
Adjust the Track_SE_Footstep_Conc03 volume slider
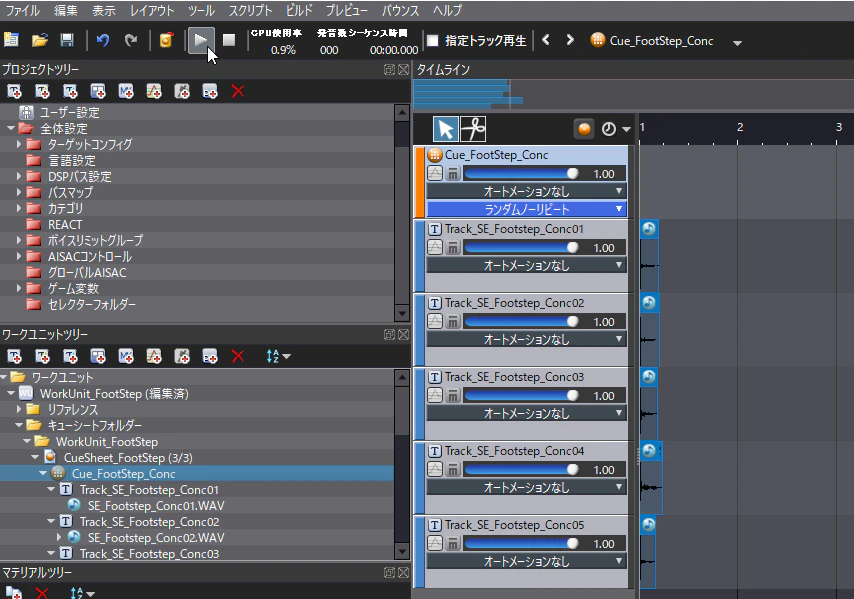coord(521,396)
